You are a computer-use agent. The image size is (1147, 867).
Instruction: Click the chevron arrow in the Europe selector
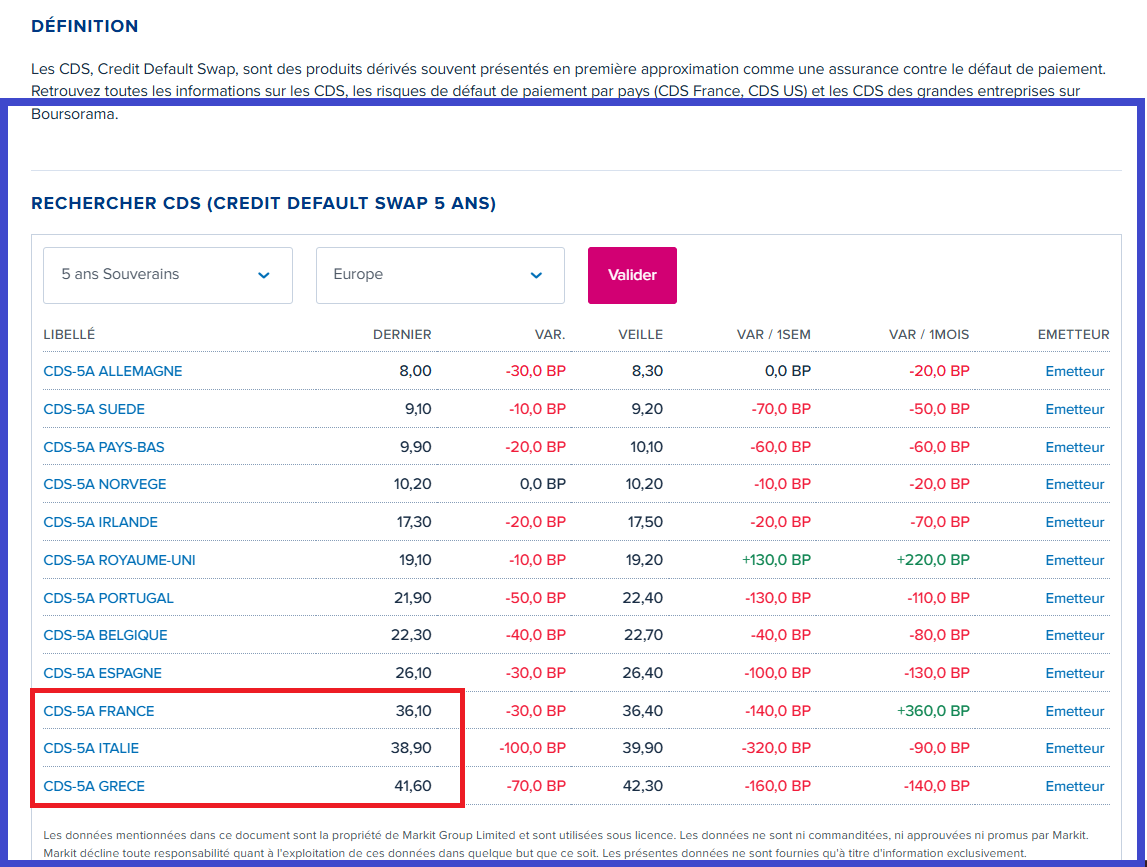click(x=536, y=276)
